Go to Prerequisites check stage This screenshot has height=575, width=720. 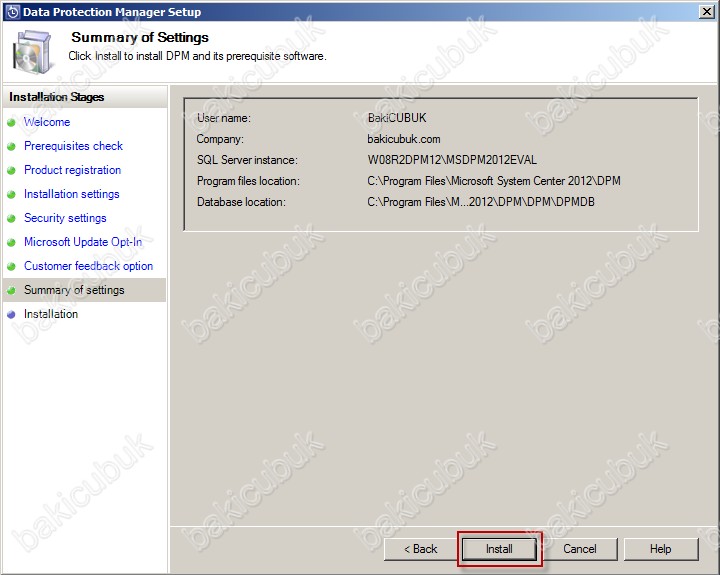pos(73,146)
